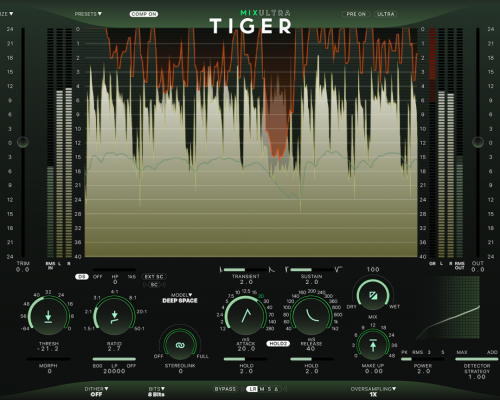Screen dimensions: 500x400
Task: Open the partially visible SIZE dropdown at top left
Action: click(x=6, y=14)
